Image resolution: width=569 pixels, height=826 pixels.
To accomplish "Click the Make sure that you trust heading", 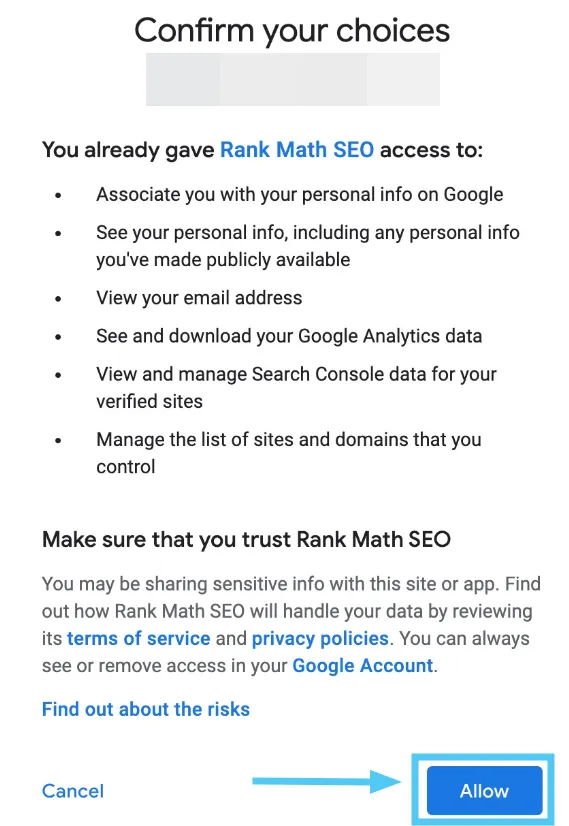I will point(246,539).
